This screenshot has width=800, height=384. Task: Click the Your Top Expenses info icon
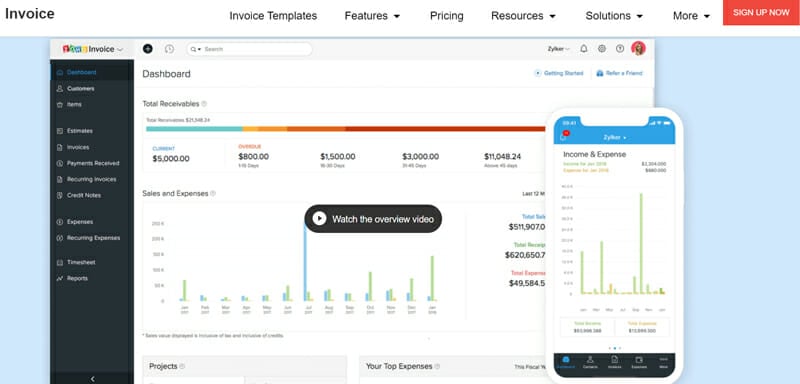[x=437, y=366]
